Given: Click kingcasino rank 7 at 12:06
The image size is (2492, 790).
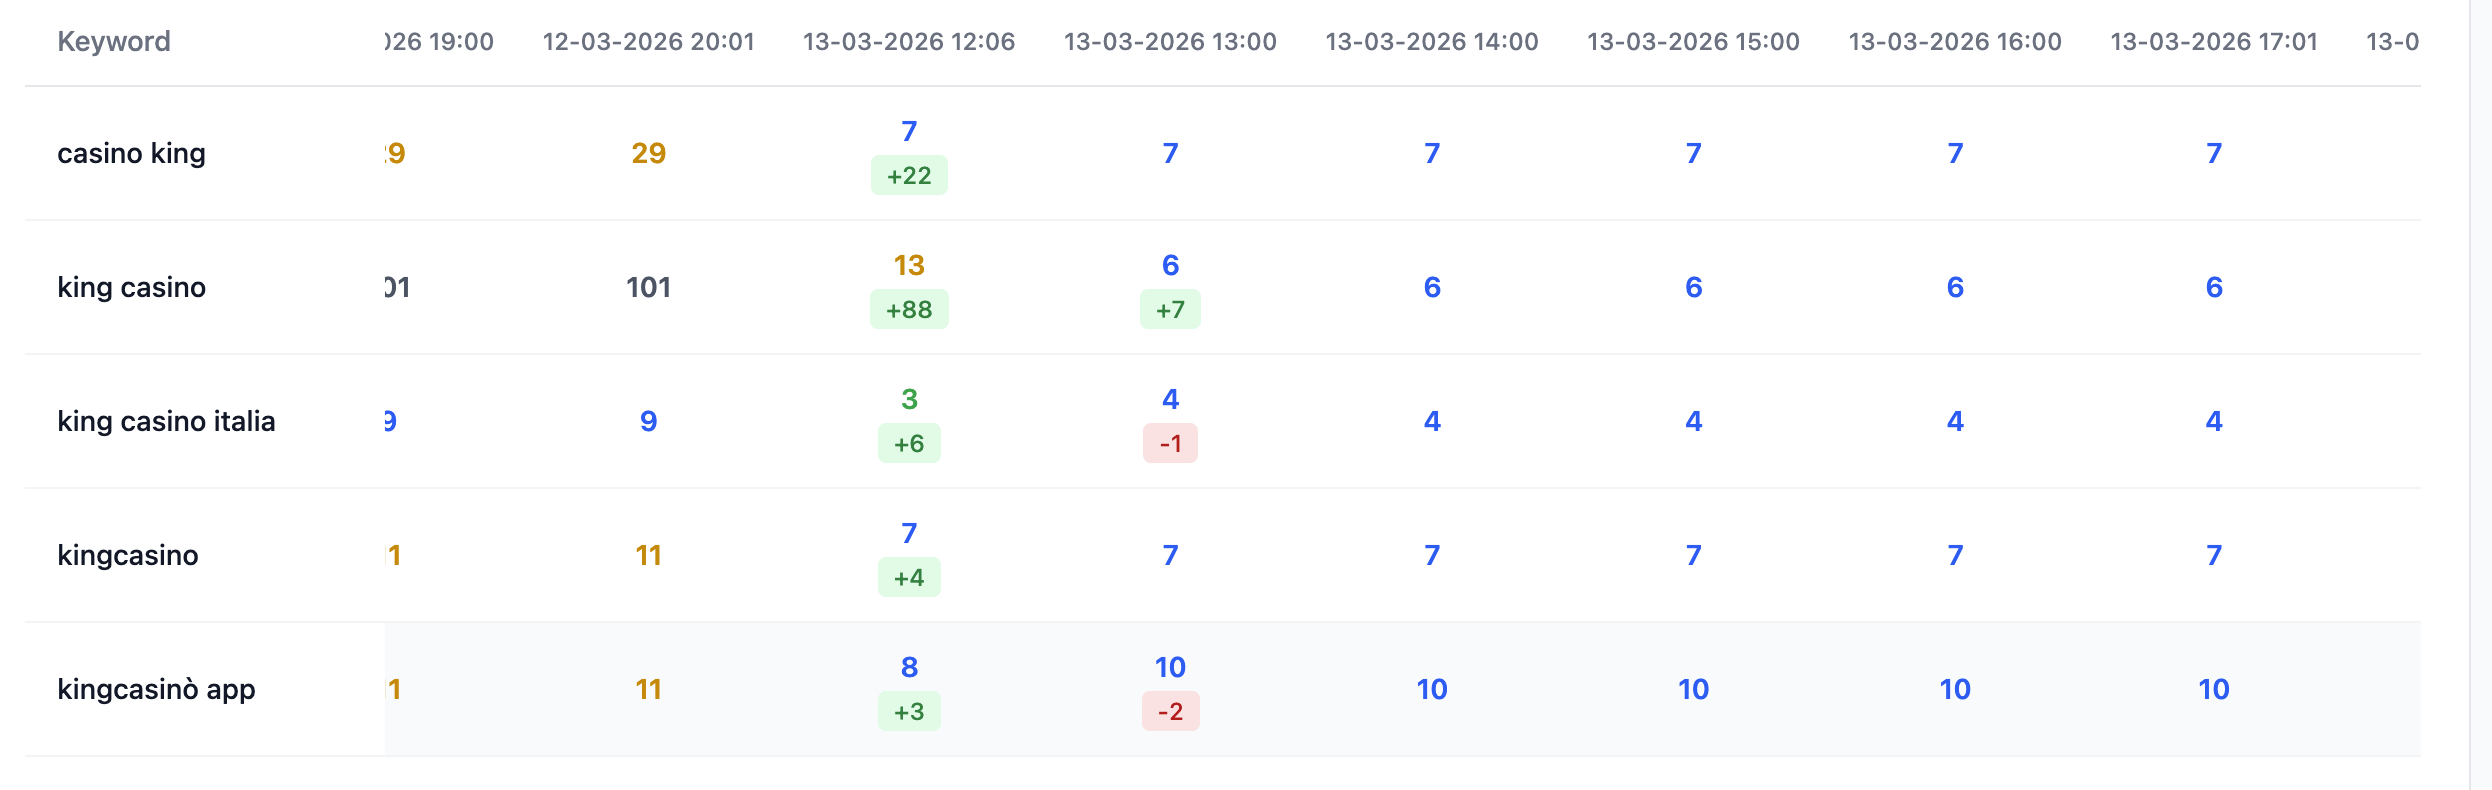Looking at the screenshot, I should (x=909, y=533).
